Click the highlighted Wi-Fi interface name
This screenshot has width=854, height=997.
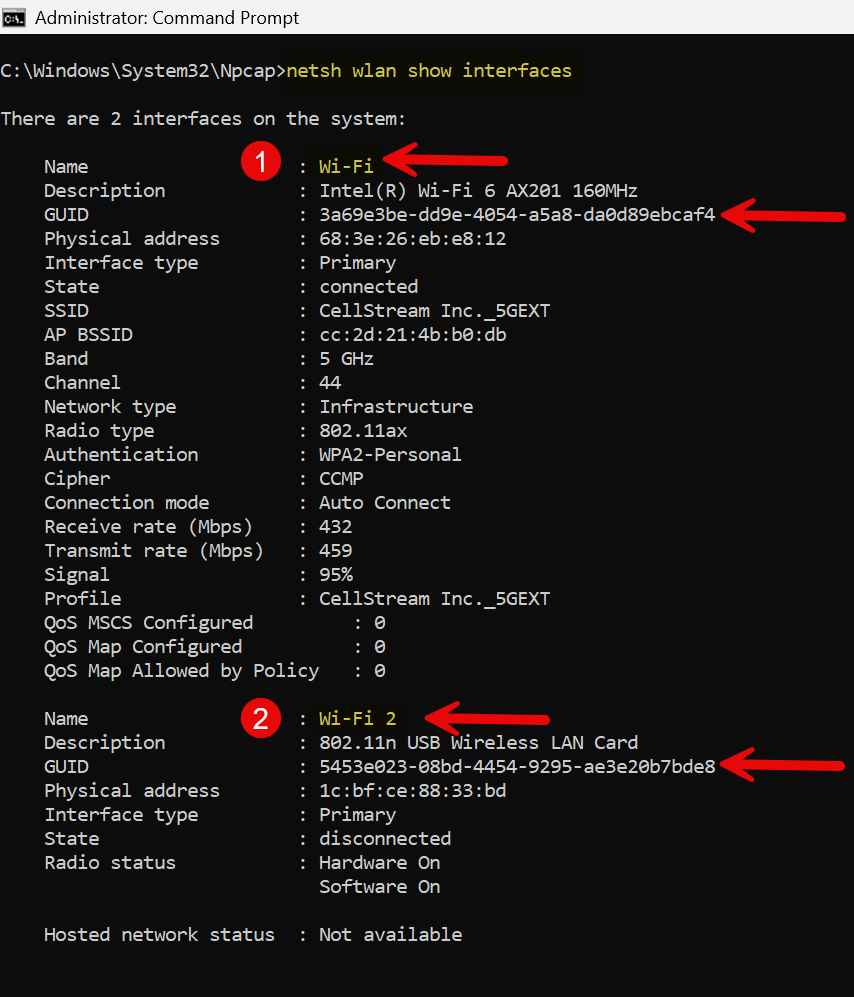(x=346, y=167)
